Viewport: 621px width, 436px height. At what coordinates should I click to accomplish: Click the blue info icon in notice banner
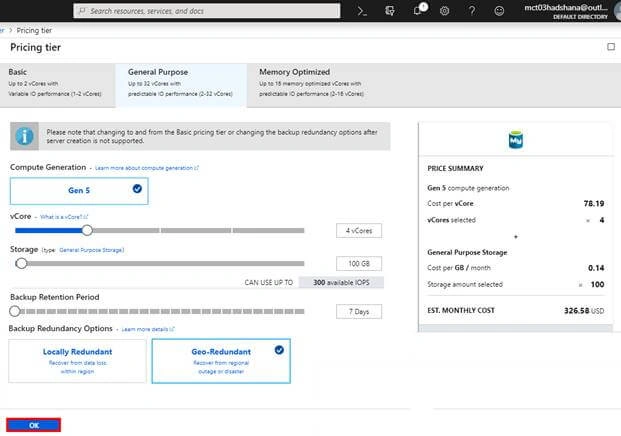[24, 136]
